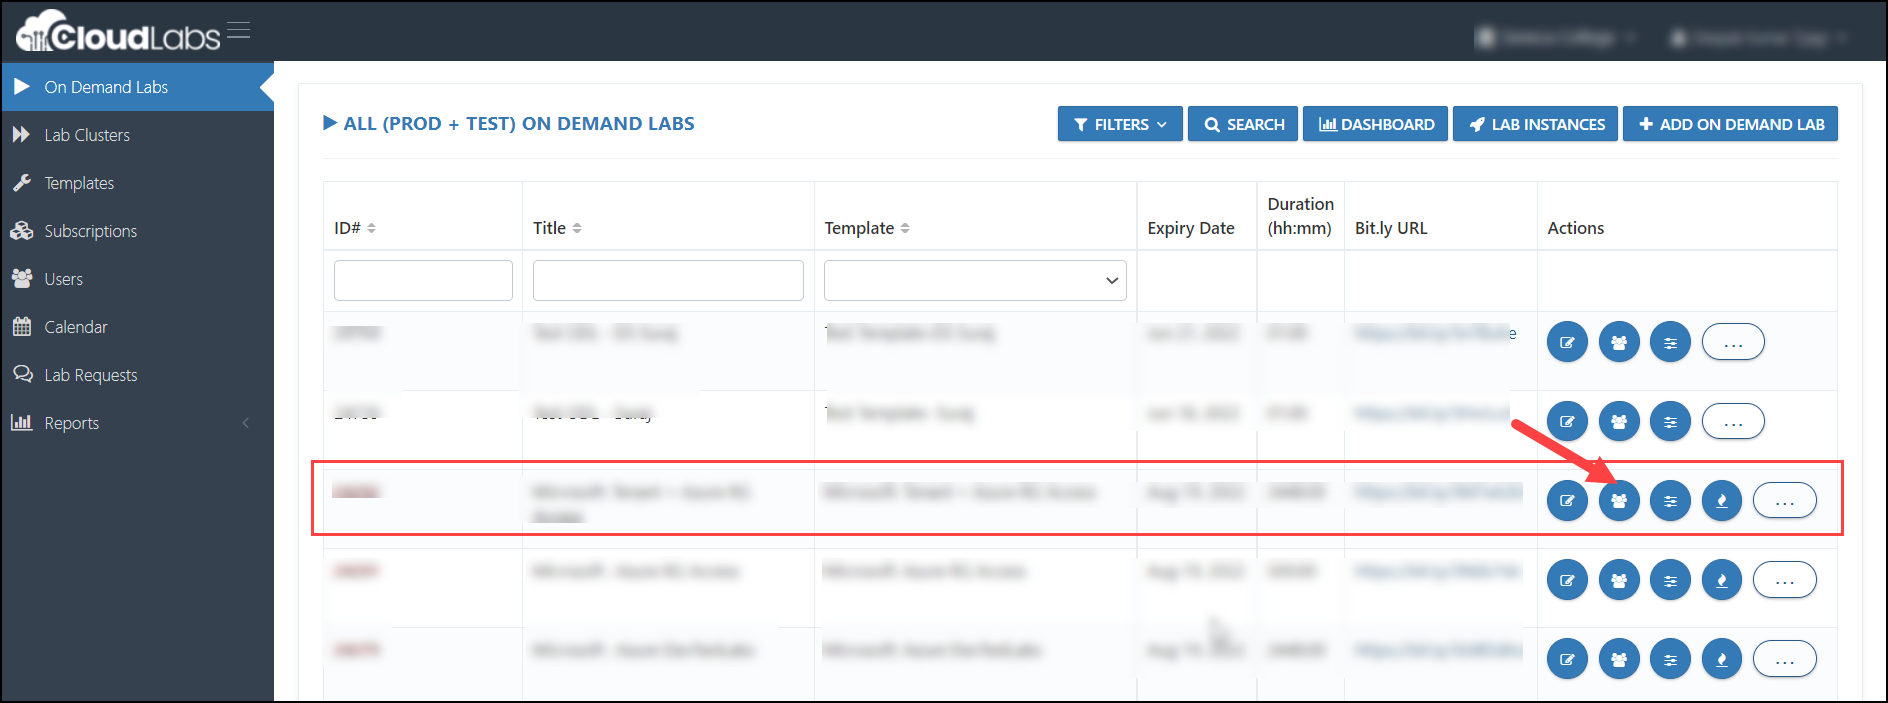Open the Users page
The height and width of the screenshot is (703, 1888).
[x=63, y=279]
